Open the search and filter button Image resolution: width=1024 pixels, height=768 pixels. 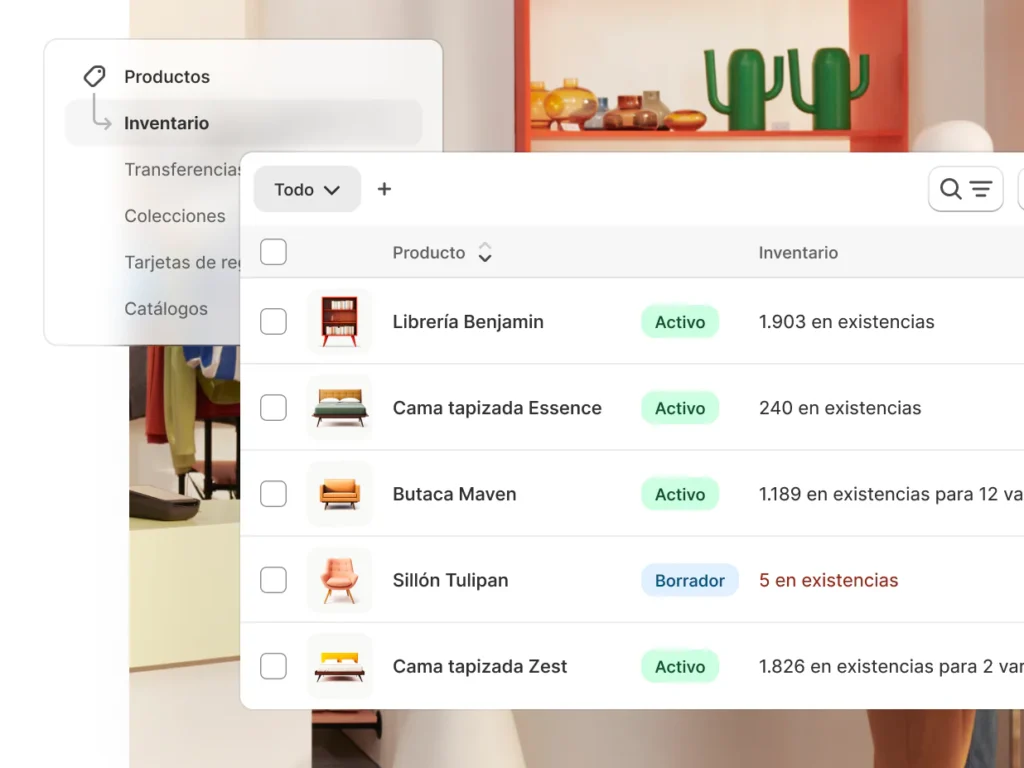[x=965, y=189]
